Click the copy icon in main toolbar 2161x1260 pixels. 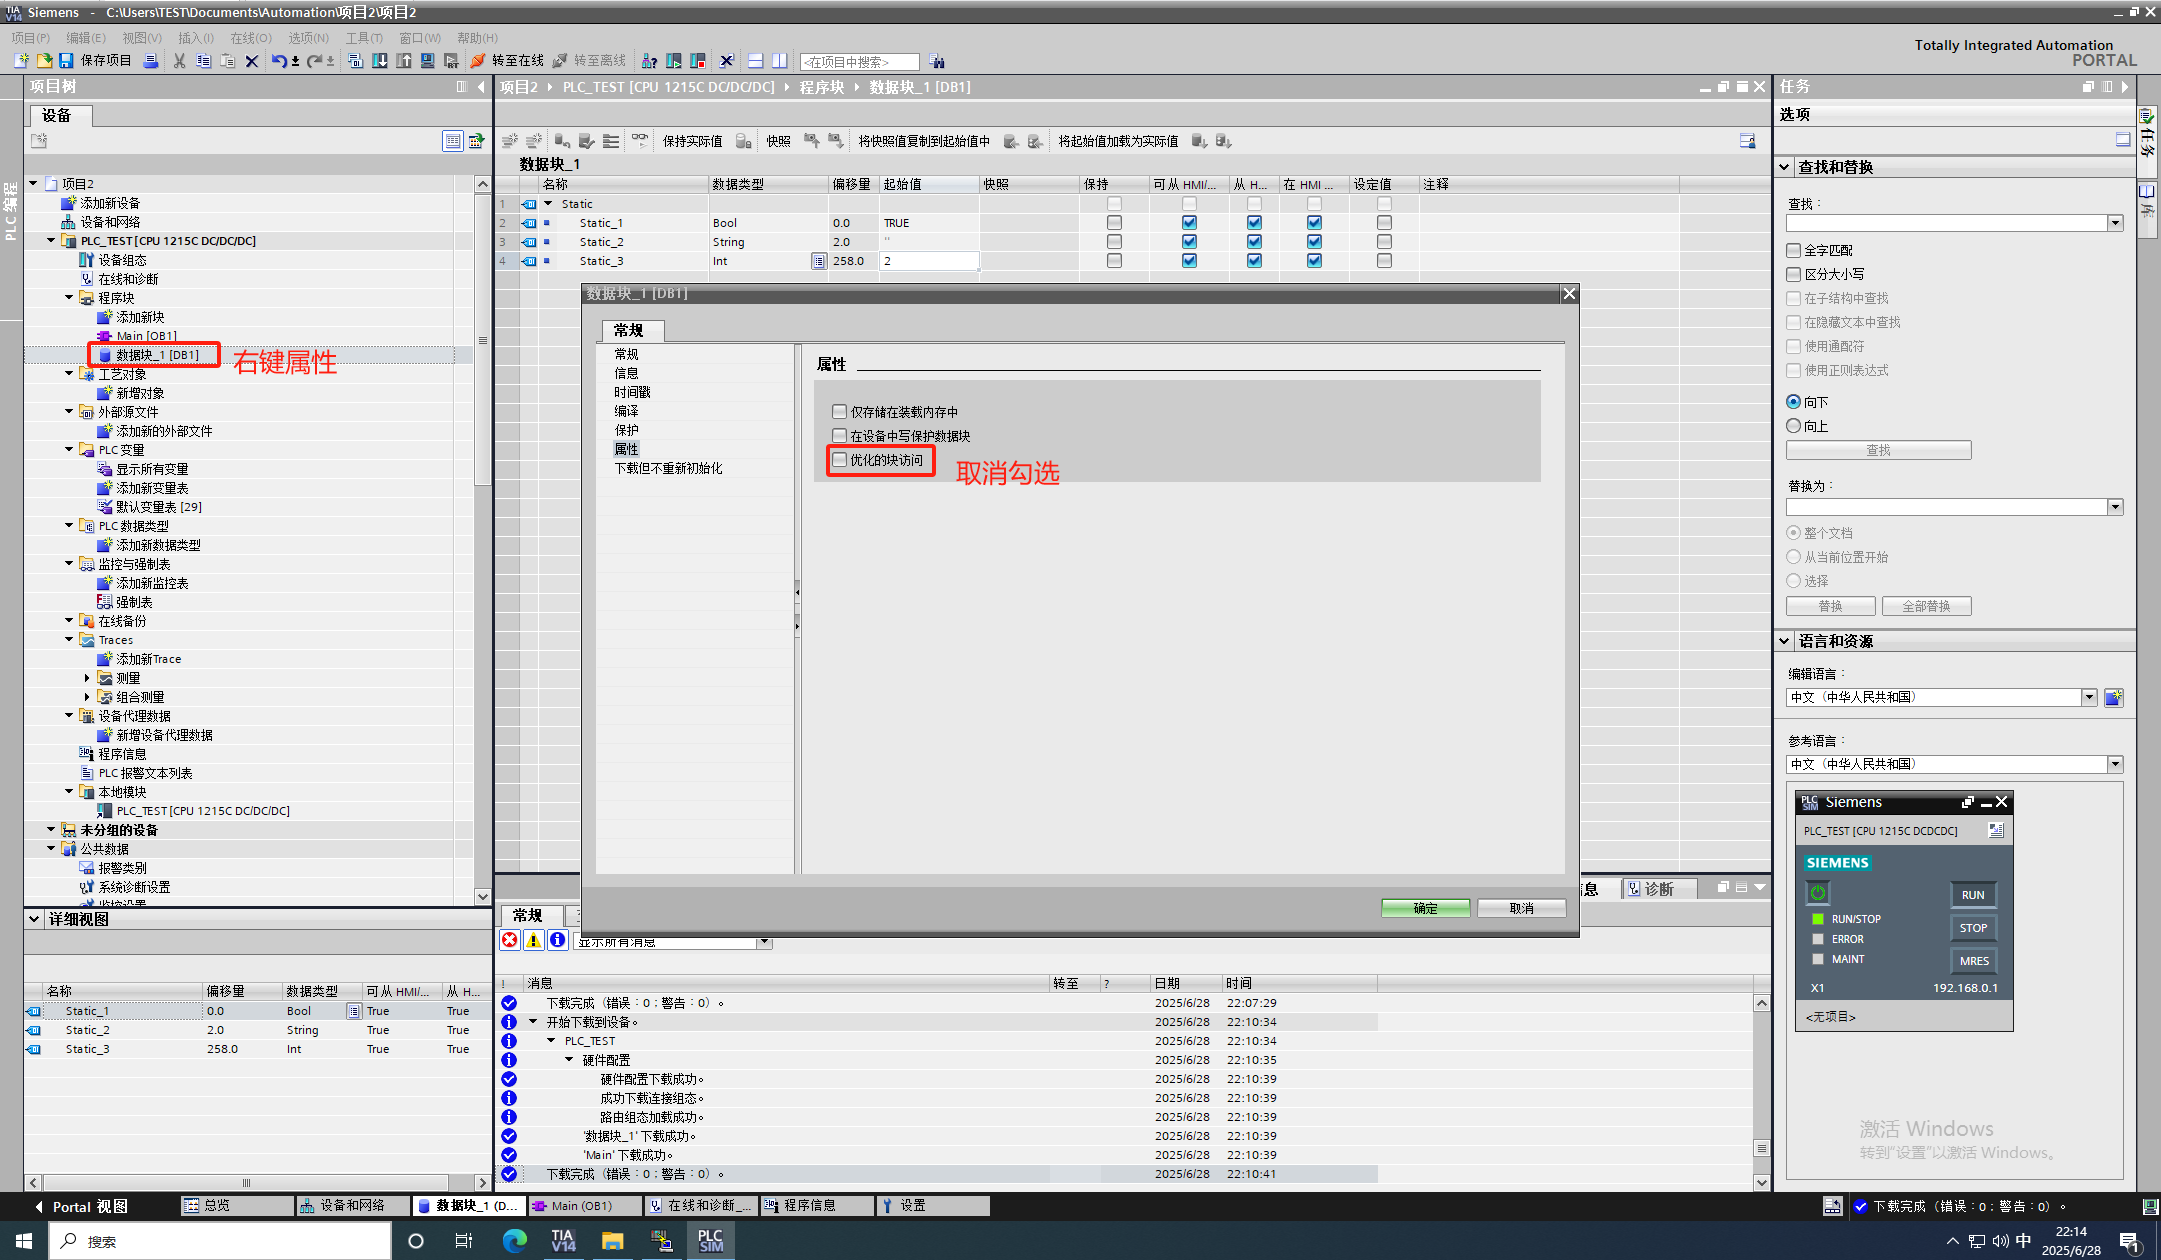point(204,61)
